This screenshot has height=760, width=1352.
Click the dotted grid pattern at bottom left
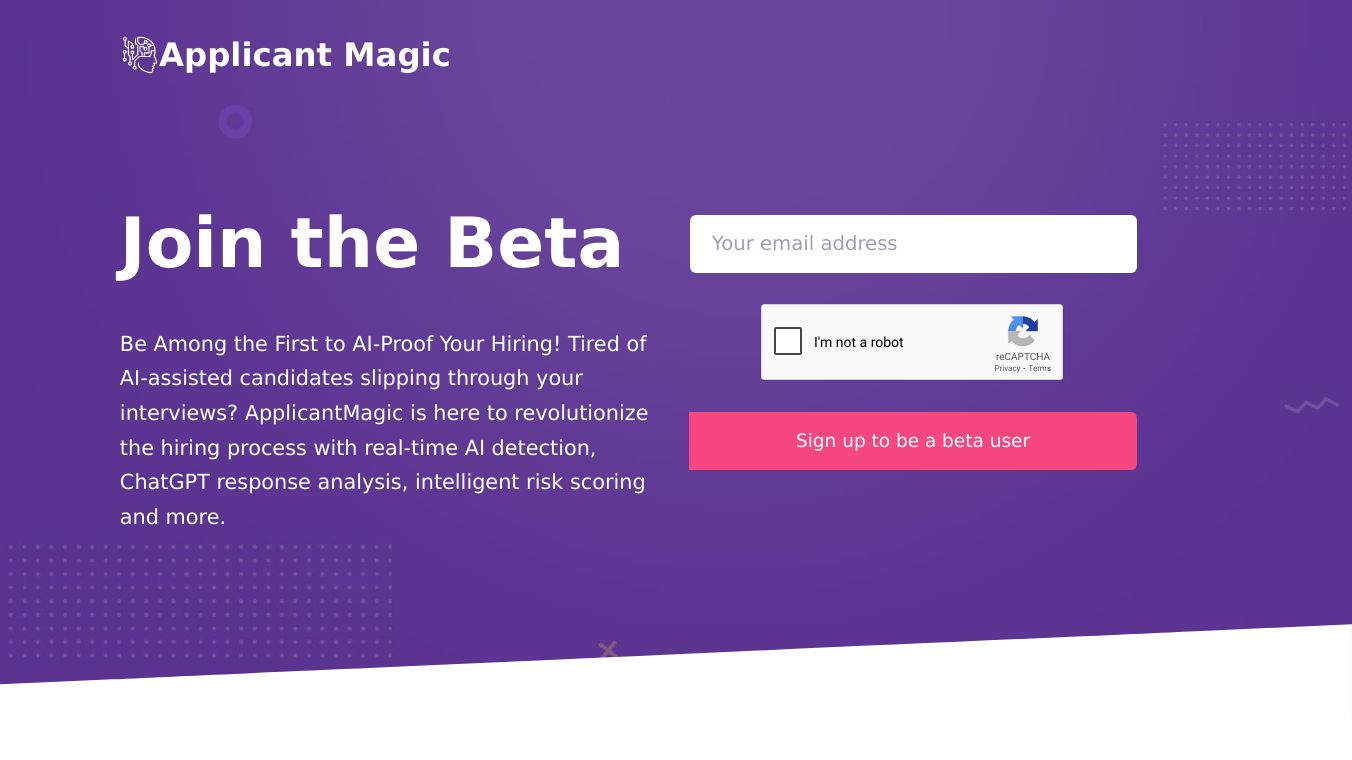199,601
